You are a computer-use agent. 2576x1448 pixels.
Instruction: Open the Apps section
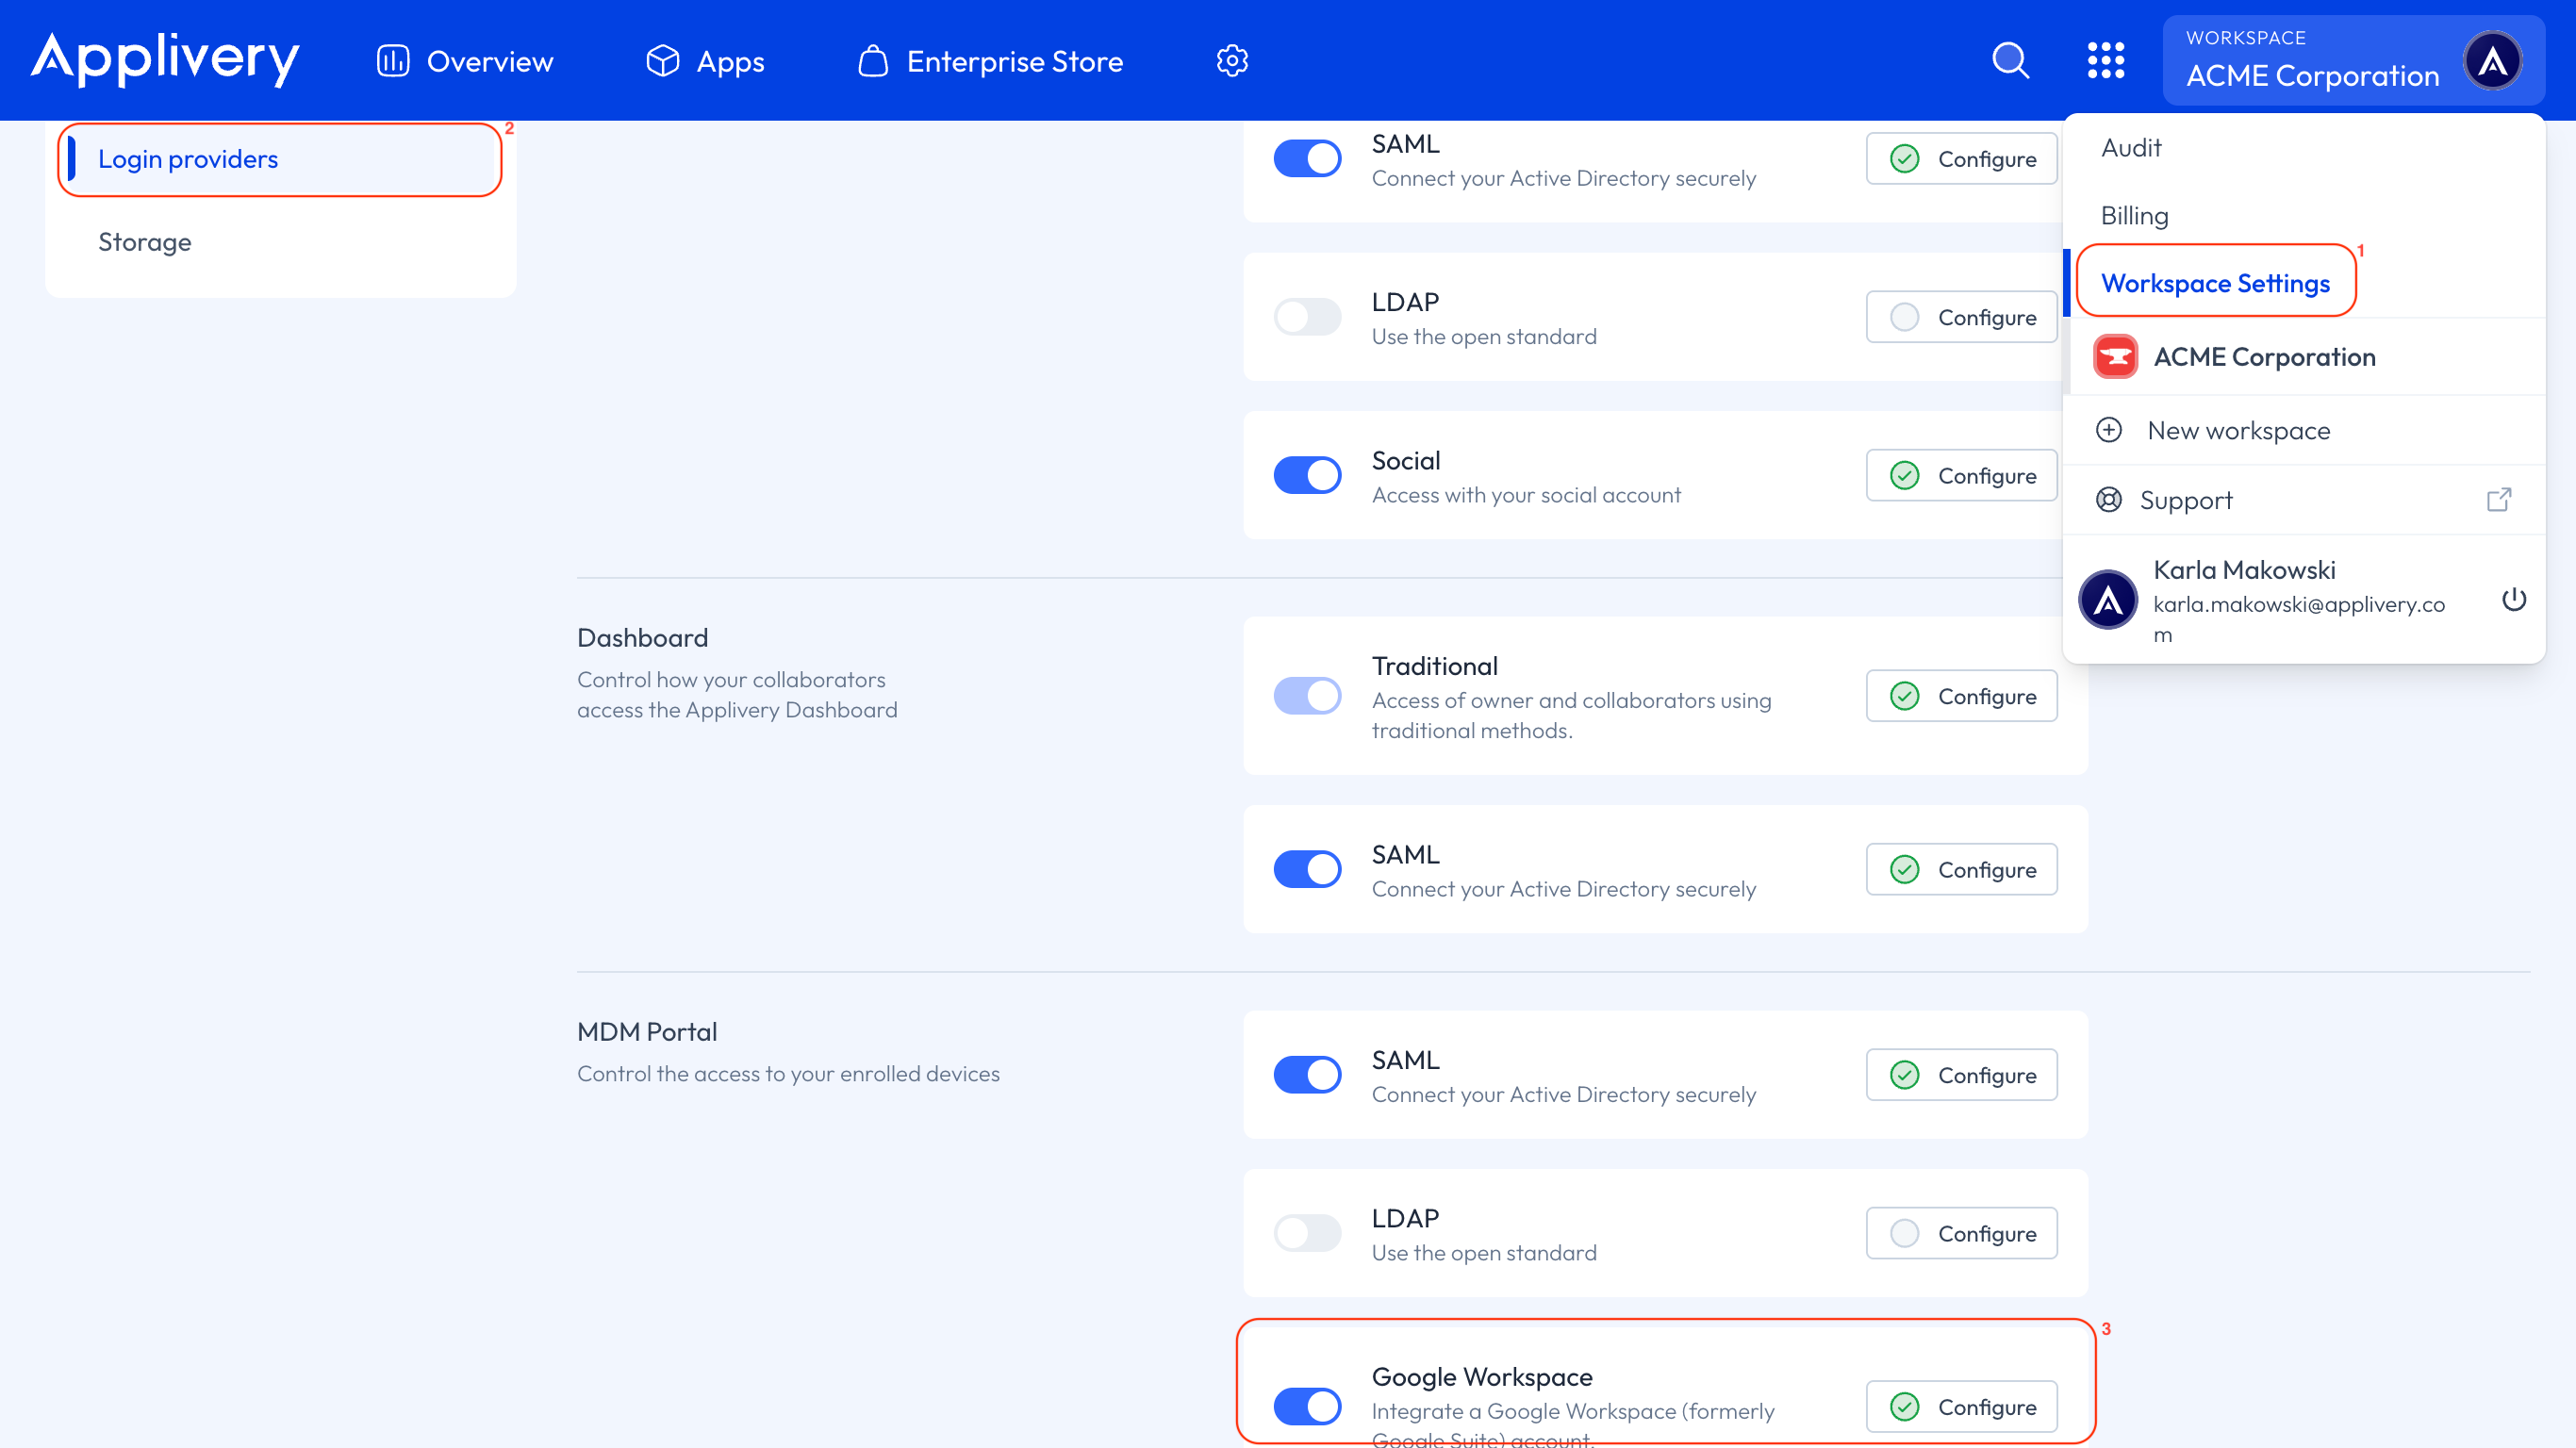coord(704,60)
